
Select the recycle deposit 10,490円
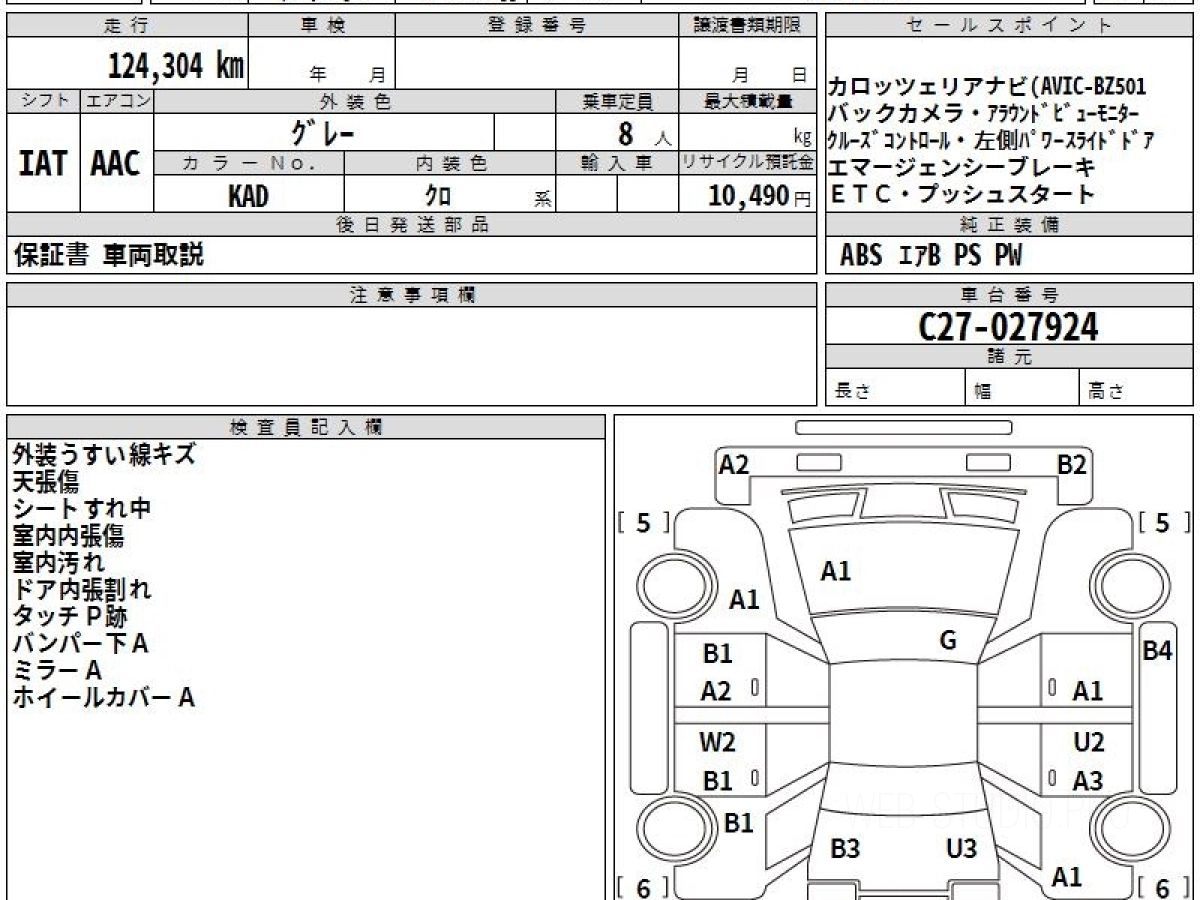click(760, 196)
